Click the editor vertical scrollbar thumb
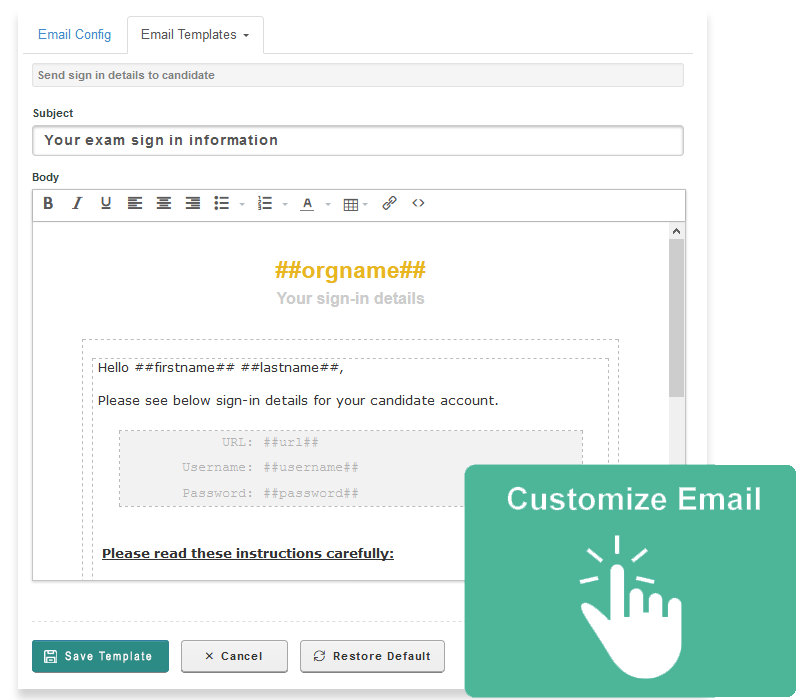This screenshot has width=800, height=700. tap(677, 318)
